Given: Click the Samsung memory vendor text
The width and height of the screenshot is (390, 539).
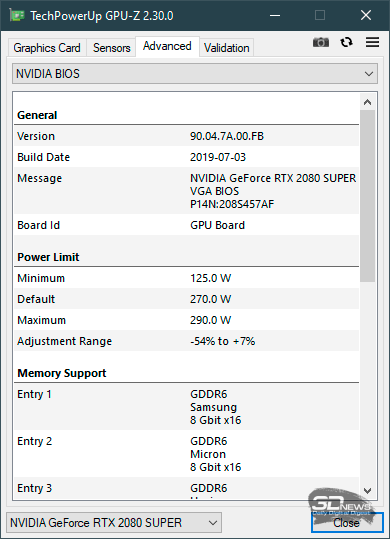Looking at the screenshot, I should pos(213,407).
